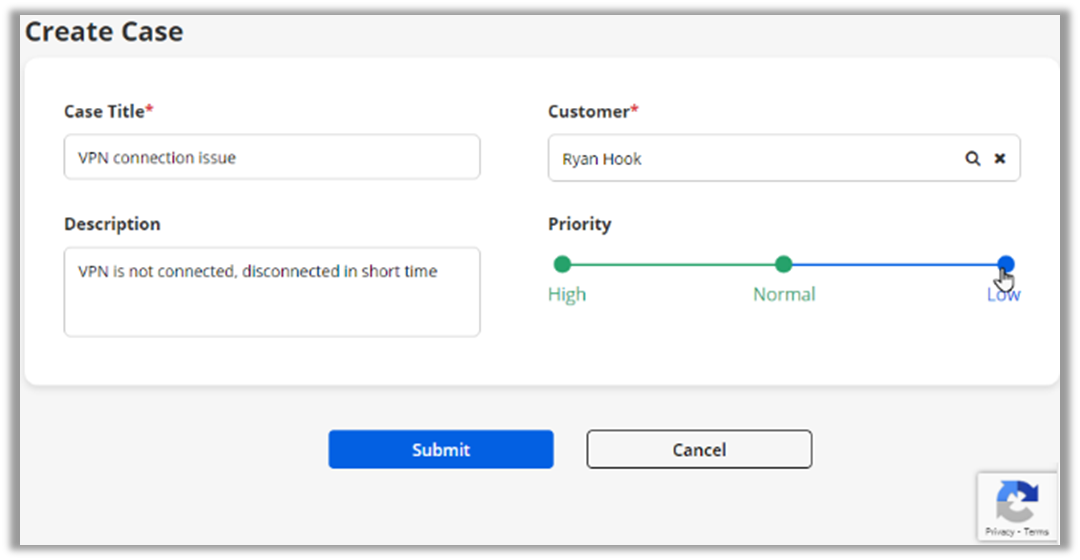Click the reCAPTCHA logo badge
The image size is (1080, 560).
[x=1016, y=501]
